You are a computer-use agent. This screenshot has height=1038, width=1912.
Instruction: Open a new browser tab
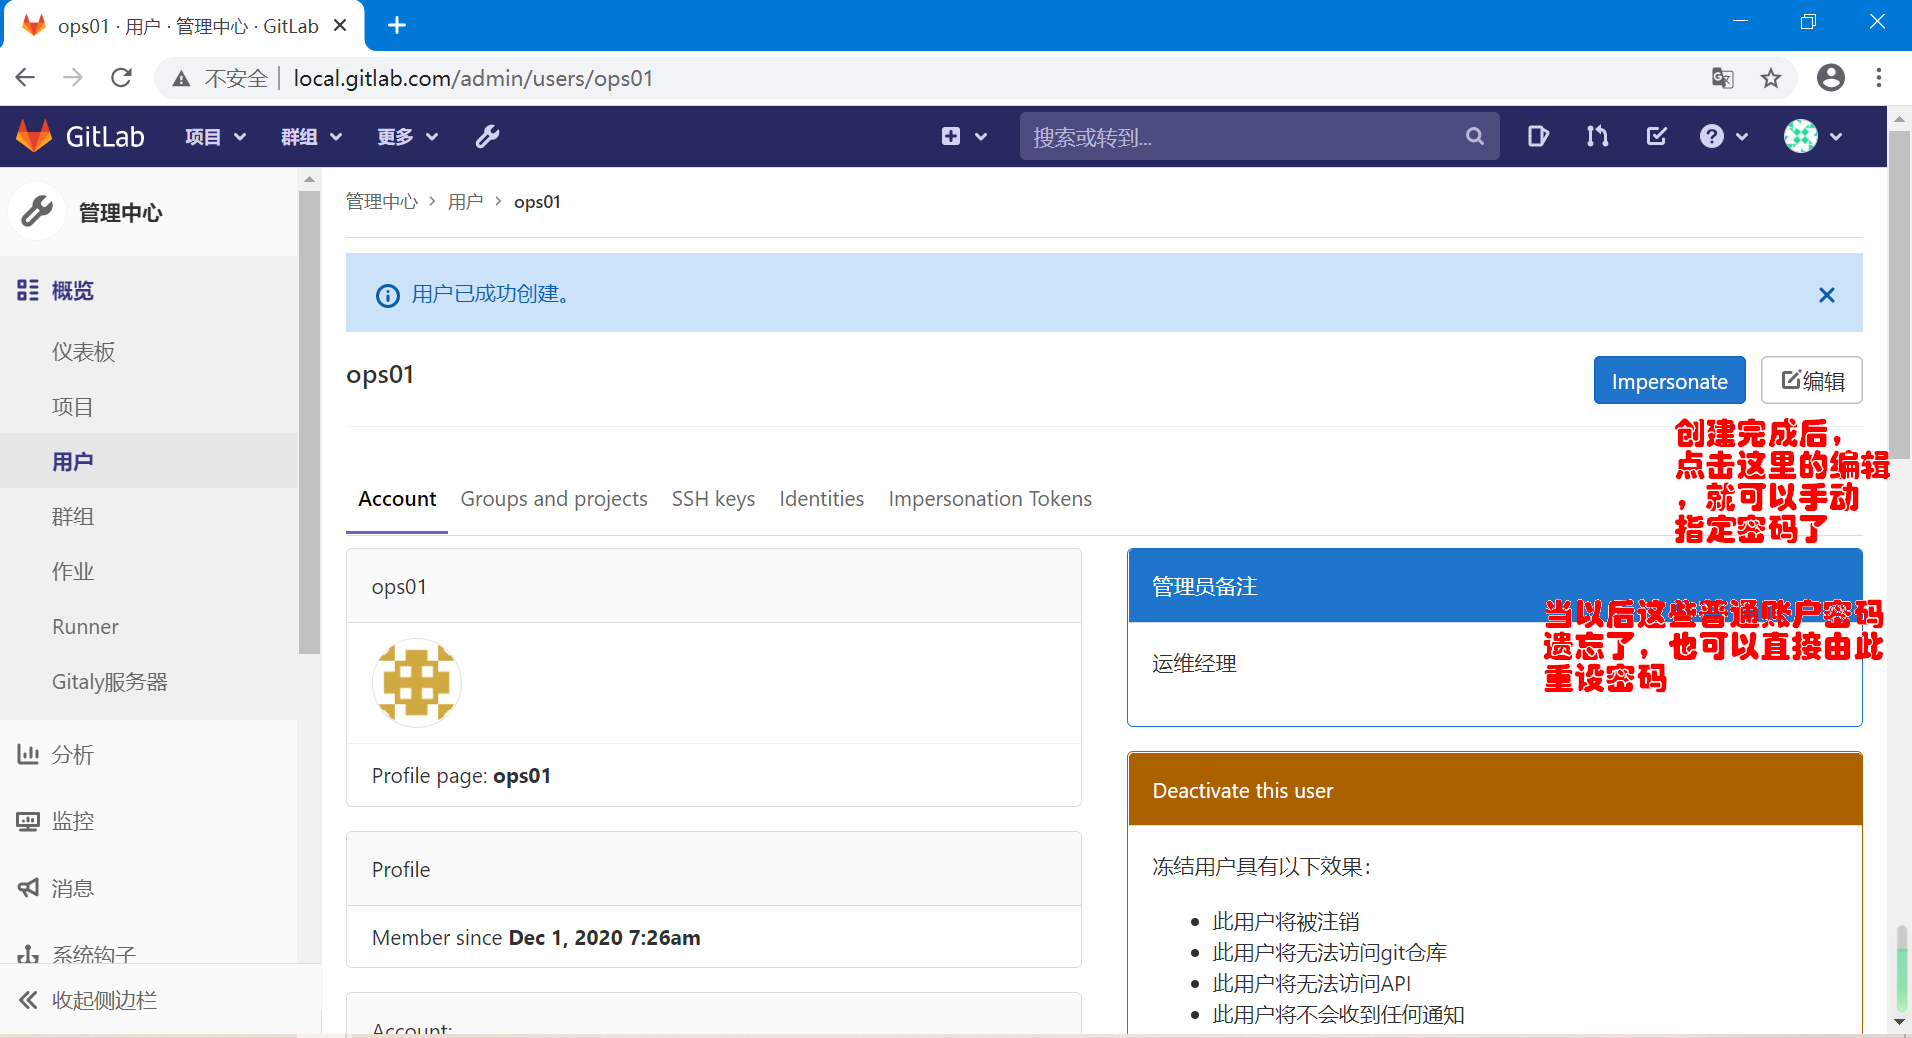tap(397, 25)
